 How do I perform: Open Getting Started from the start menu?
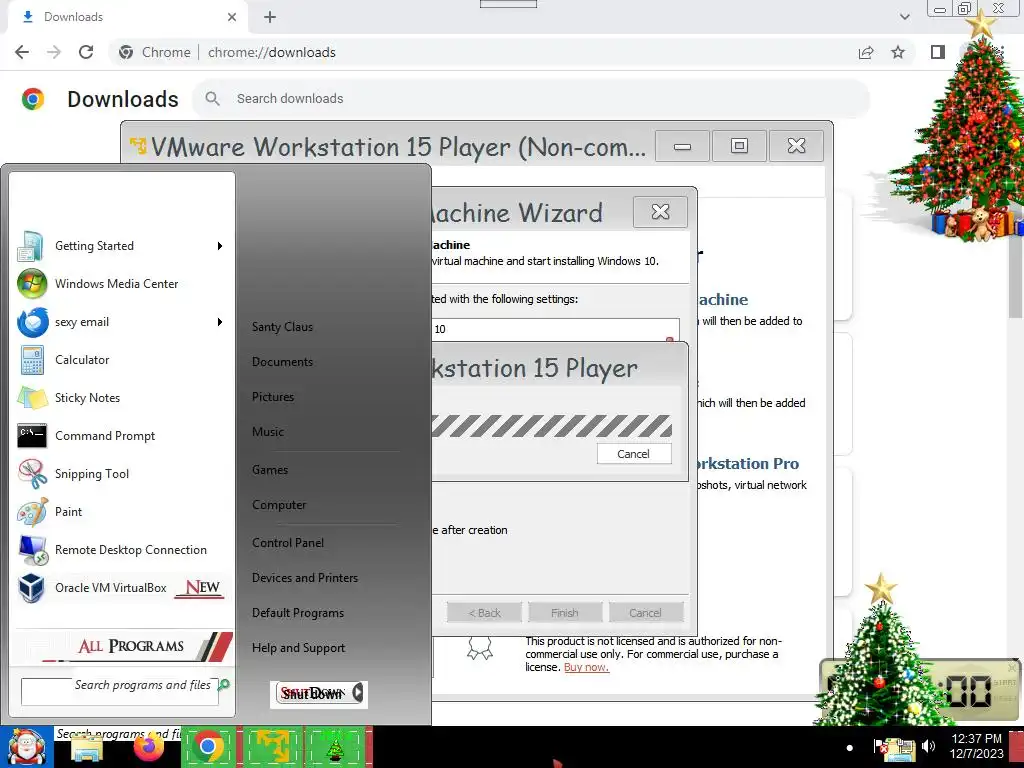121,246
